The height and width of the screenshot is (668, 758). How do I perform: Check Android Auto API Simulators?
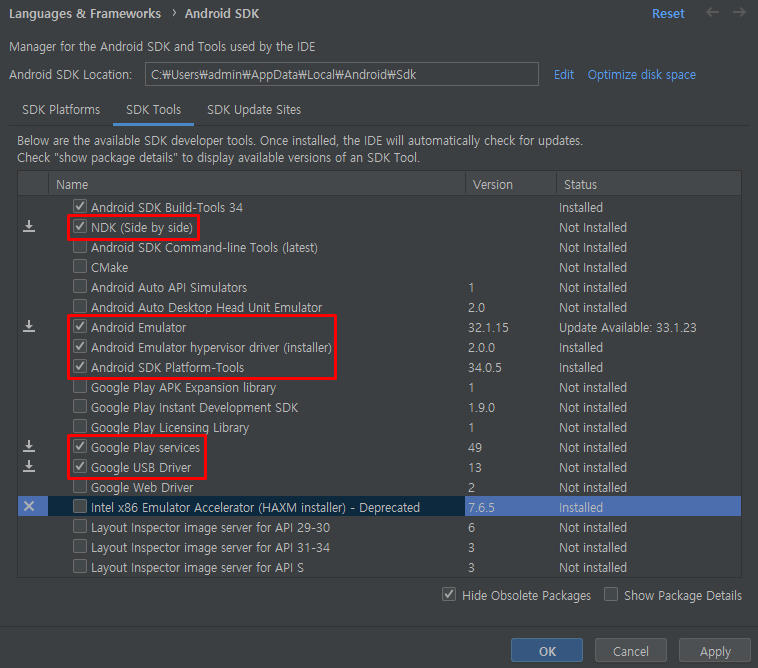80,286
